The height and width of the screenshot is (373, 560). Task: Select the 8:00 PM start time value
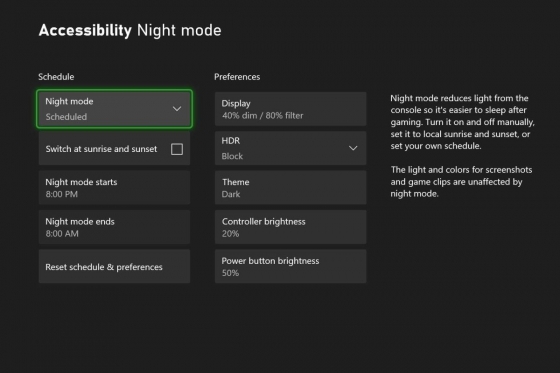point(61,194)
